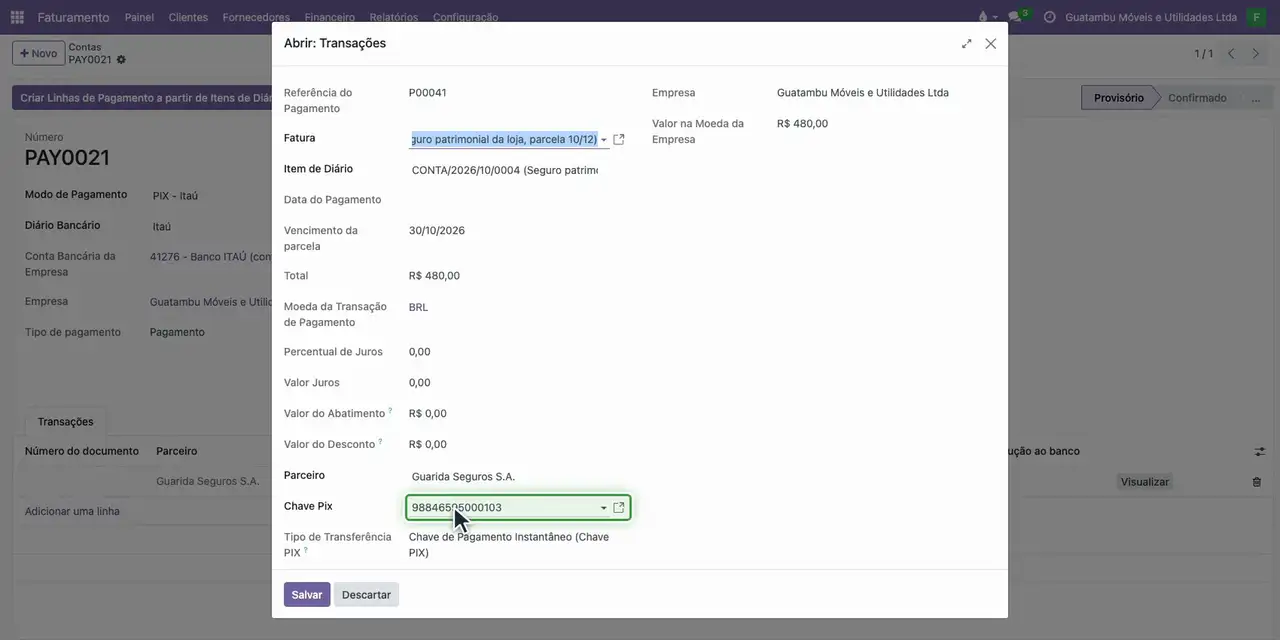Image resolution: width=1280 pixels, height=640 pixels.
Task: Expand the Chave Pix dropdown arrow
Action: click(603, 508)
